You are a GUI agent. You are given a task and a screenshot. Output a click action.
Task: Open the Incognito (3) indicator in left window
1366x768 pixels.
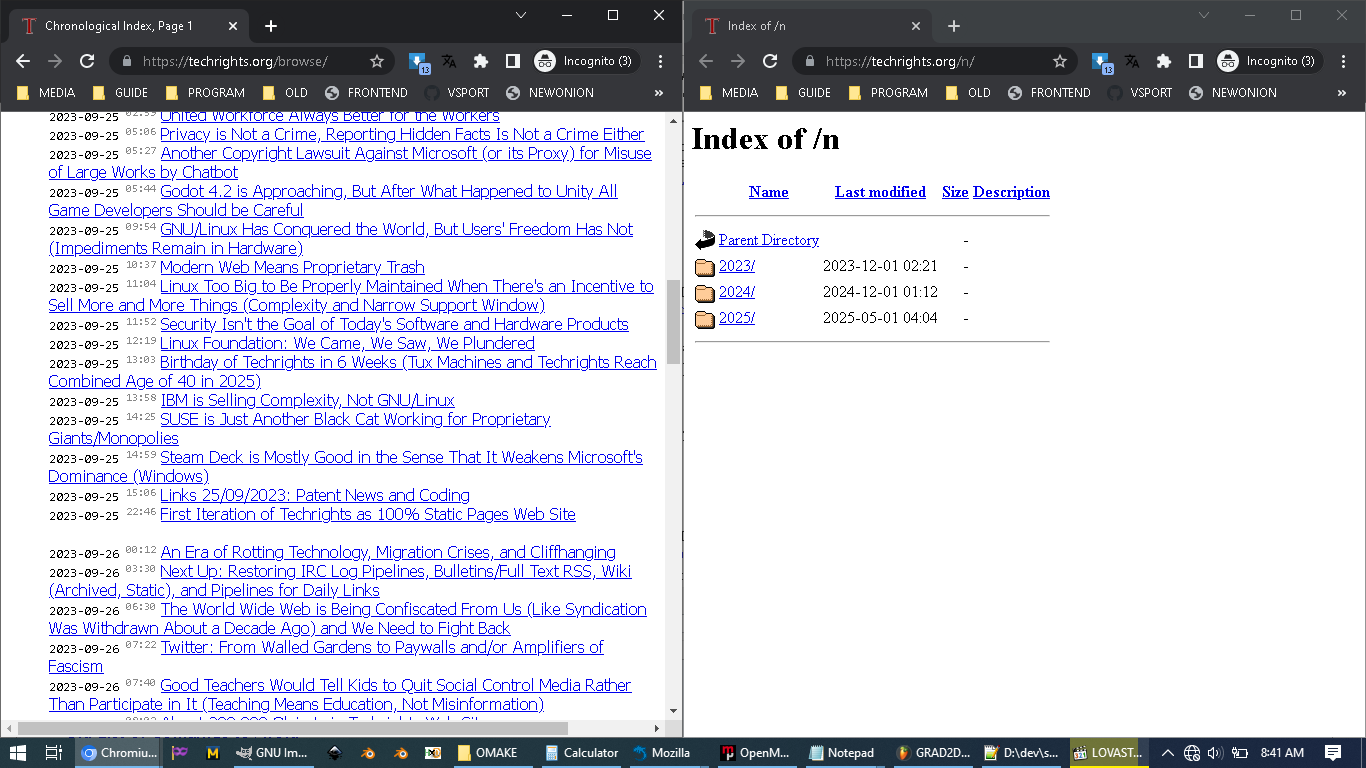[586, 61]
